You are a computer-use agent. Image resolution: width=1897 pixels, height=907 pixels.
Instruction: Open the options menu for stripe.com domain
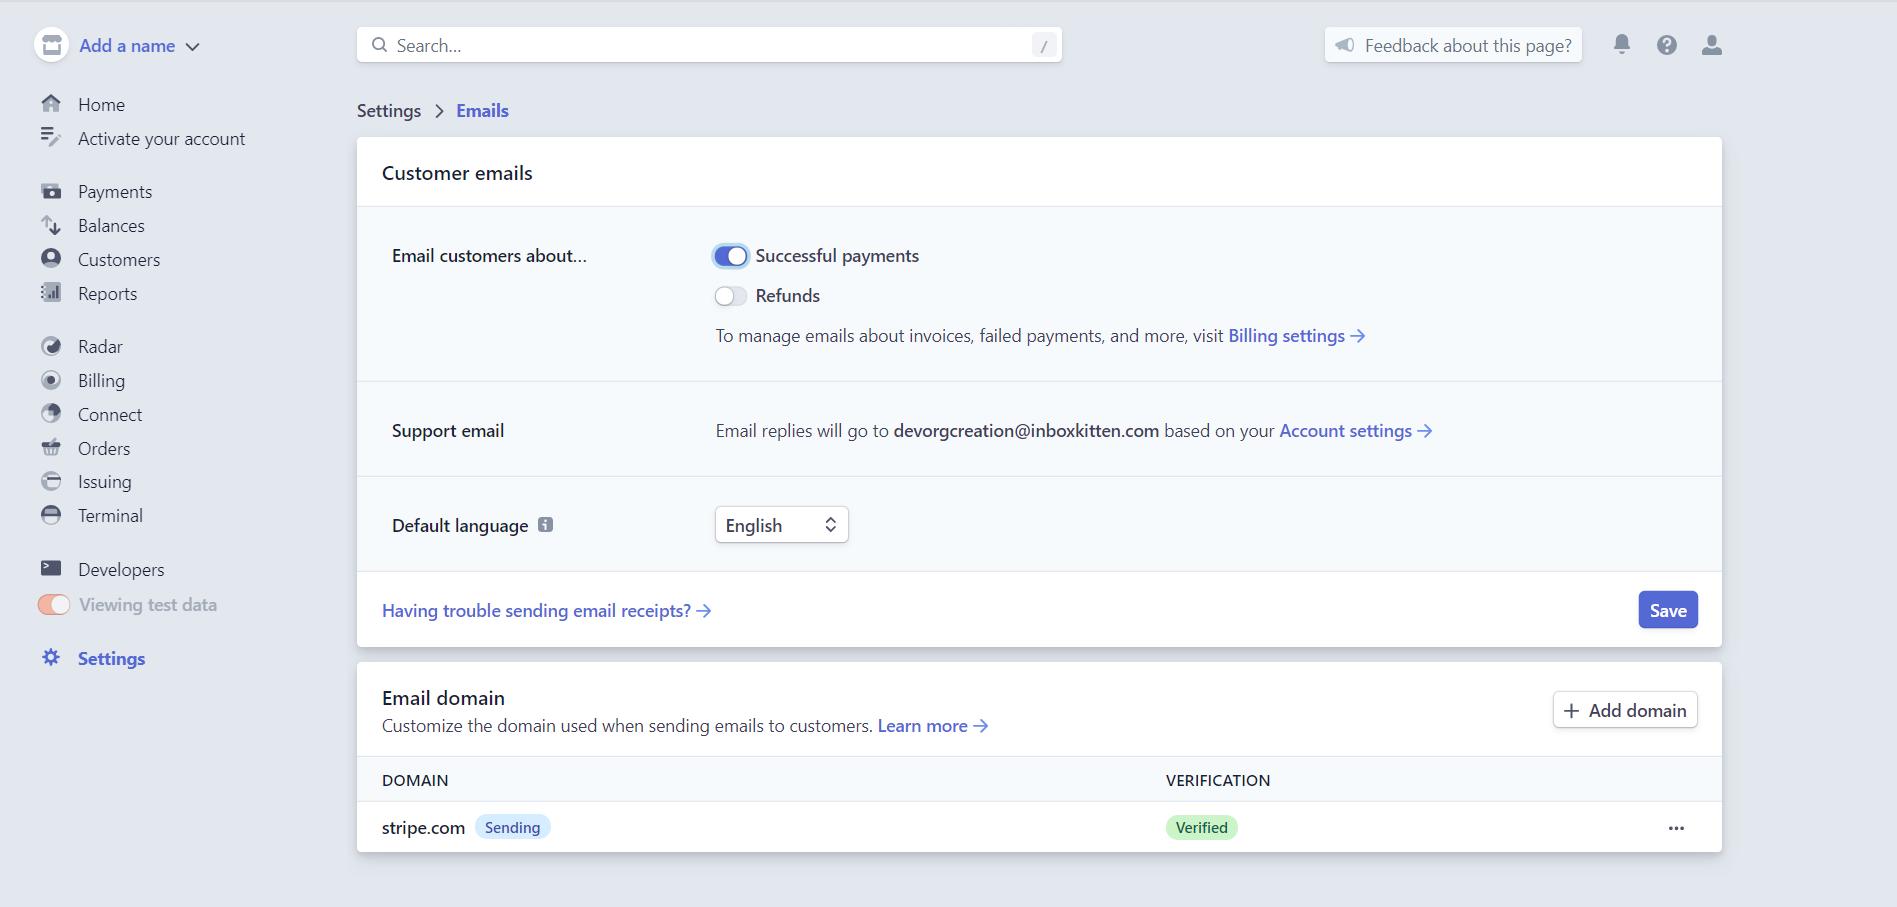tap(1675, 828)
